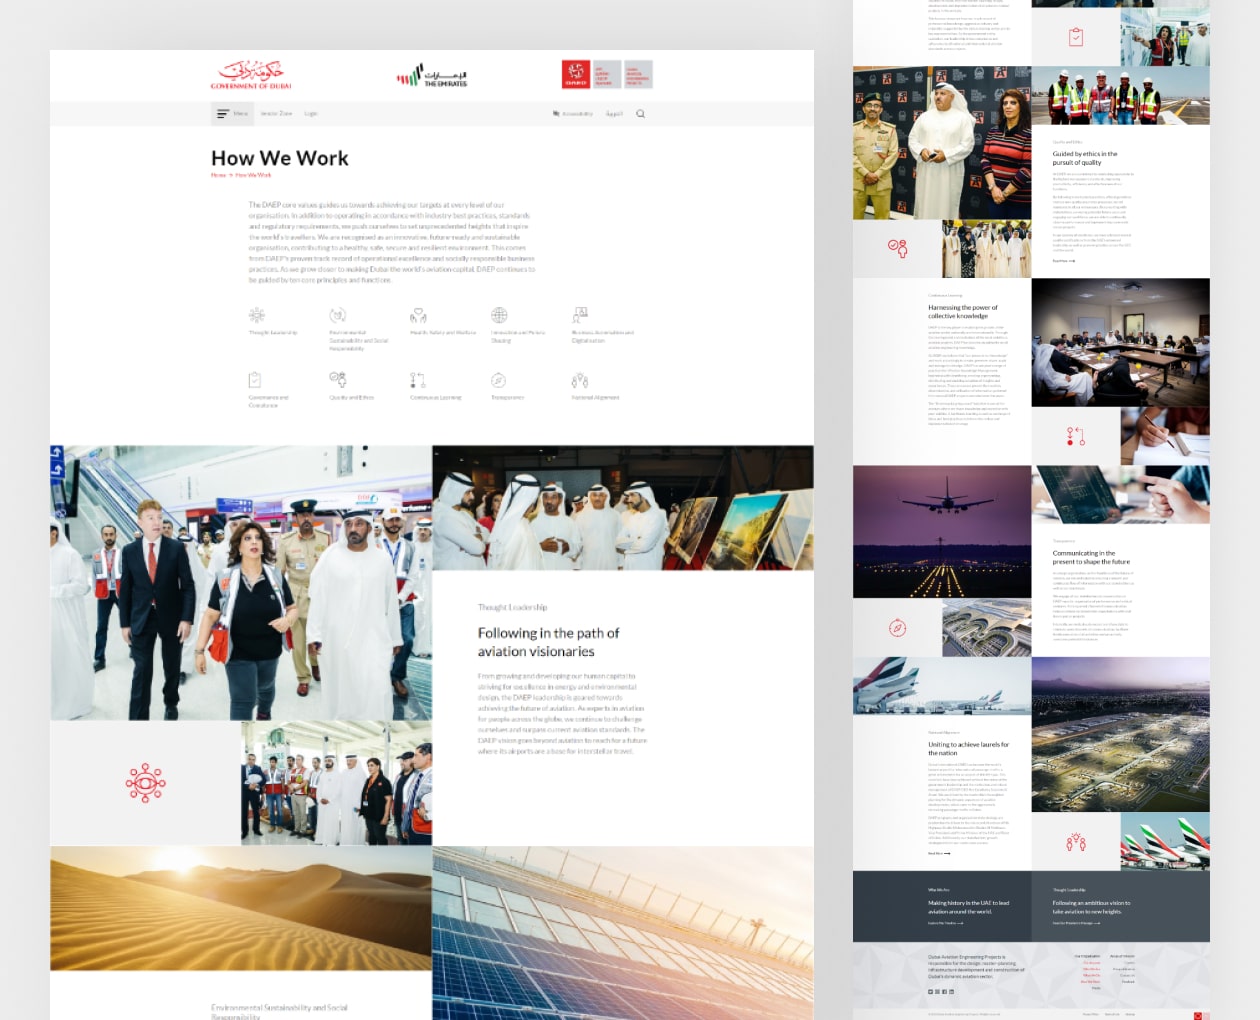Open Login in the navbar

tap(311, 114)
